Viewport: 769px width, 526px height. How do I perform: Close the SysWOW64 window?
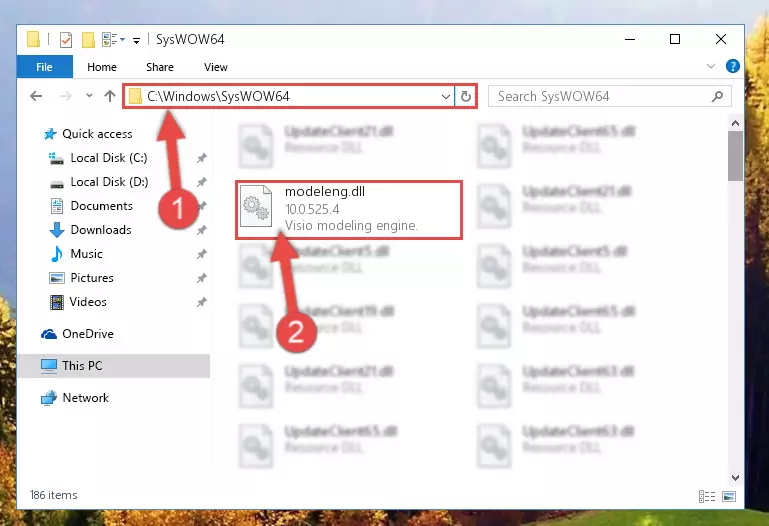coord(720,39)
